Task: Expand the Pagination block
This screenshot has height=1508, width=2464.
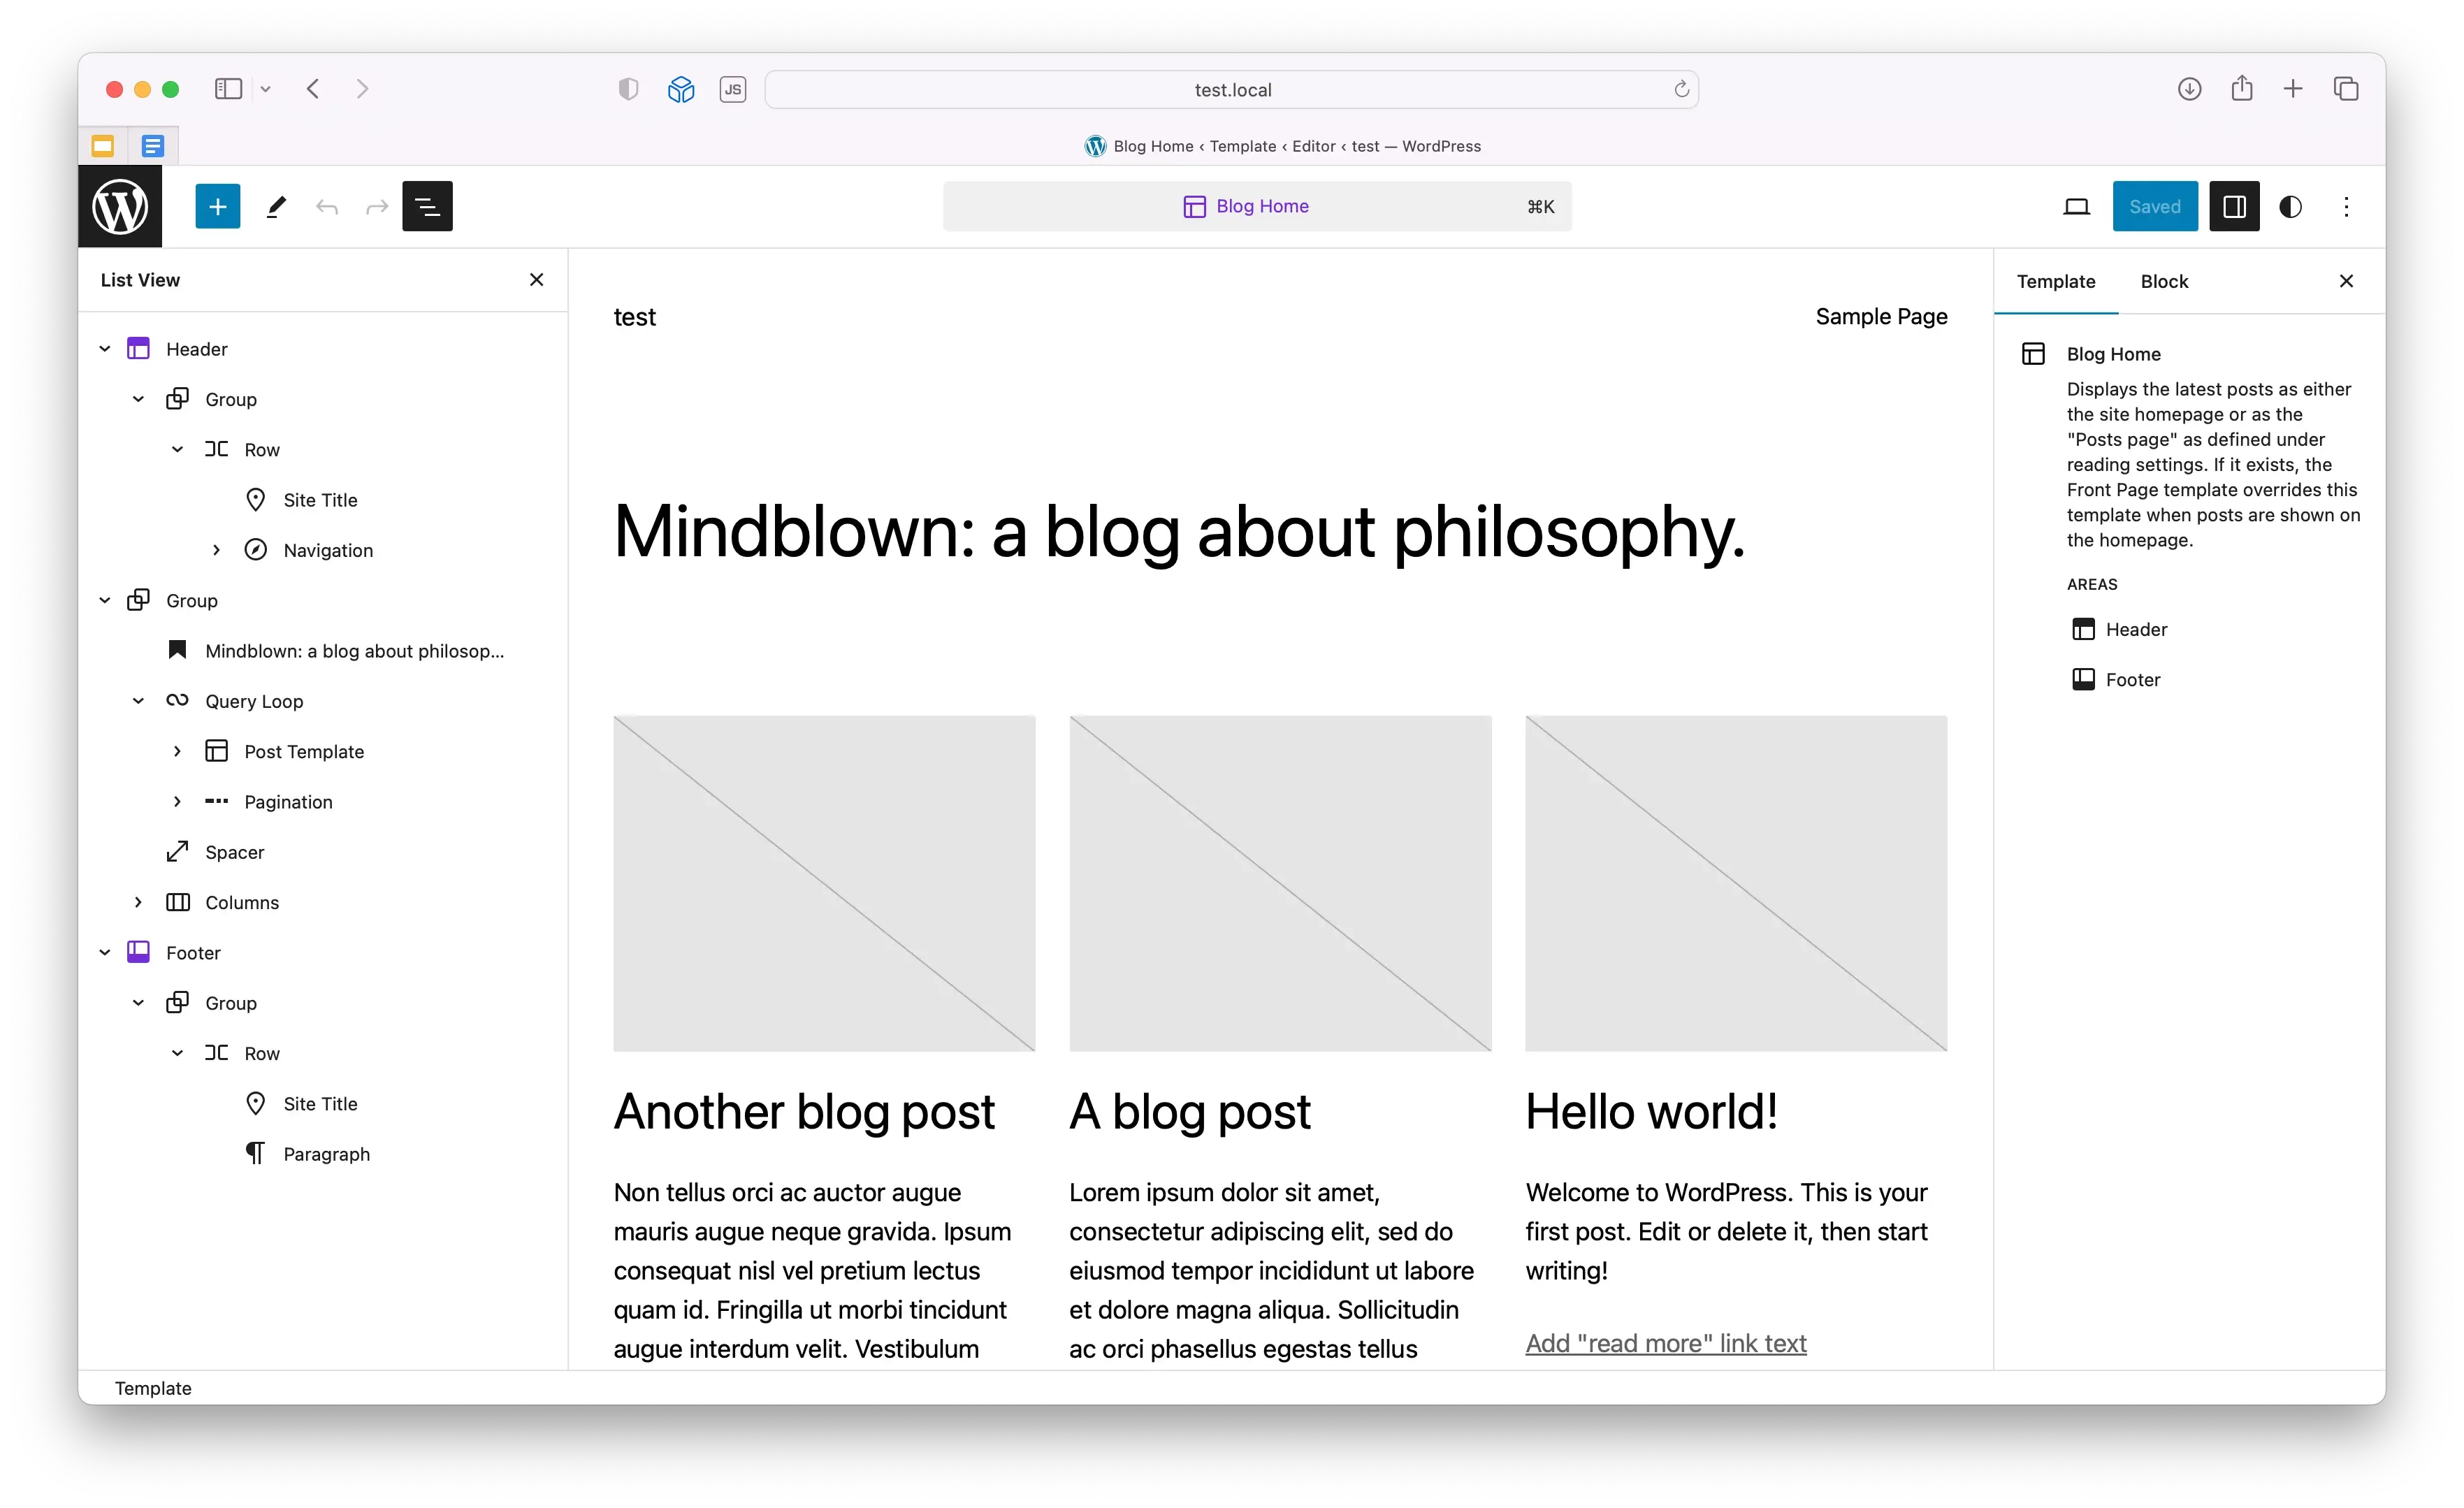Action: pyautogui.click(x=177, y=801)
